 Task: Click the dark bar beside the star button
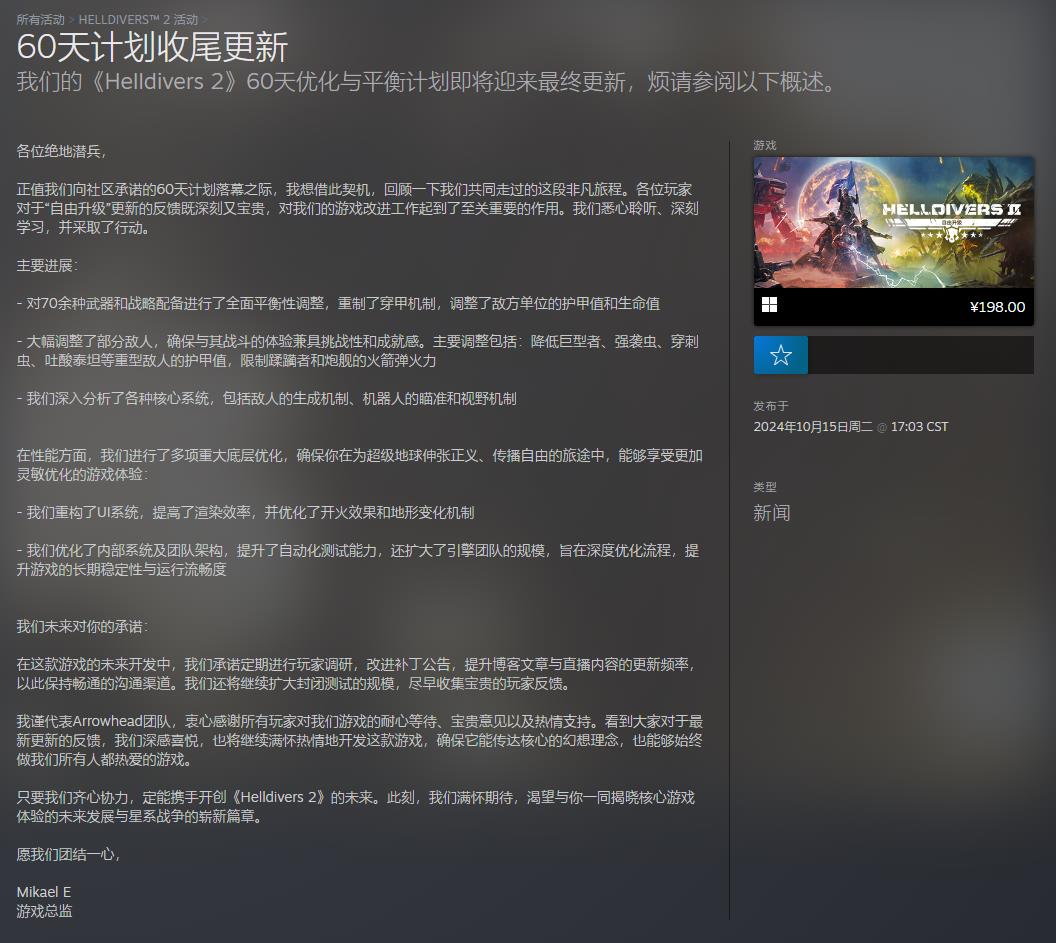pyautogui.click(x=920, y=354)
